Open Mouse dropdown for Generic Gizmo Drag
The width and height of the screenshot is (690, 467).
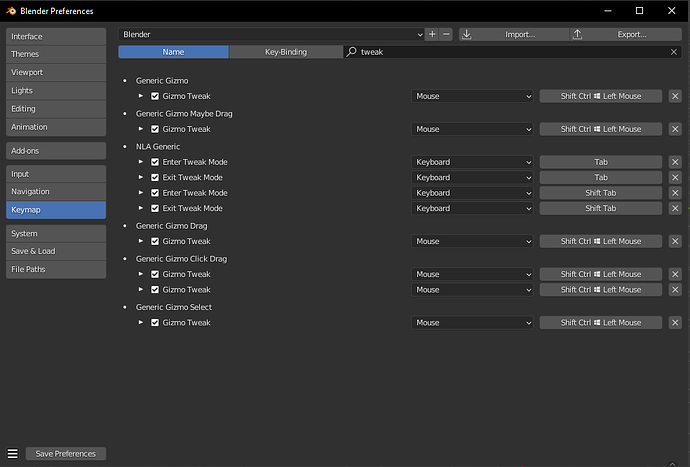472,241
